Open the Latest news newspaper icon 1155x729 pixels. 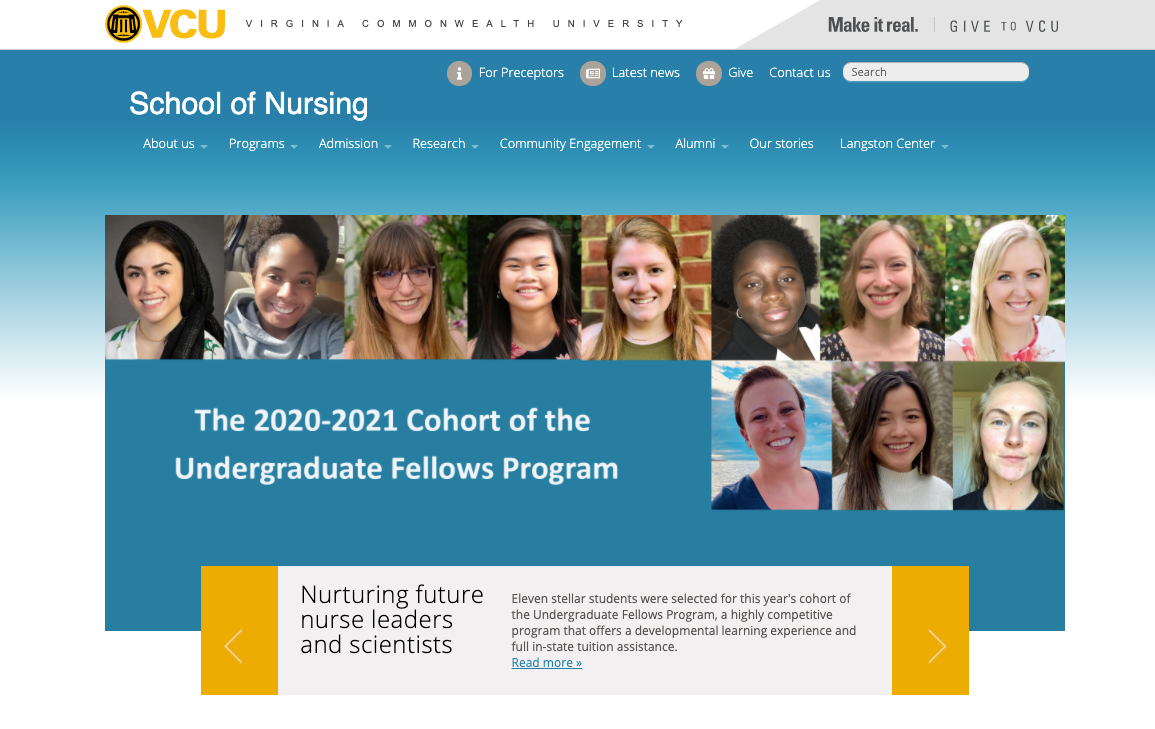(592, 73)
